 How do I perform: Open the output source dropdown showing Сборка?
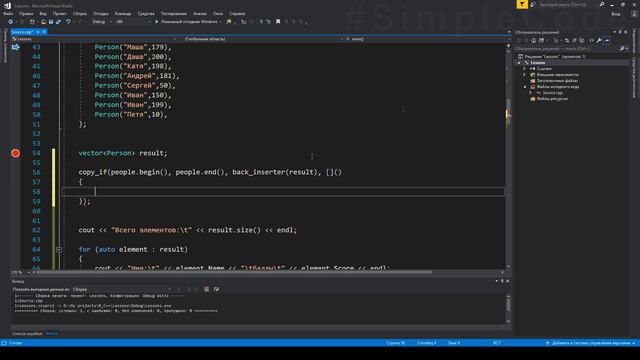122,289
